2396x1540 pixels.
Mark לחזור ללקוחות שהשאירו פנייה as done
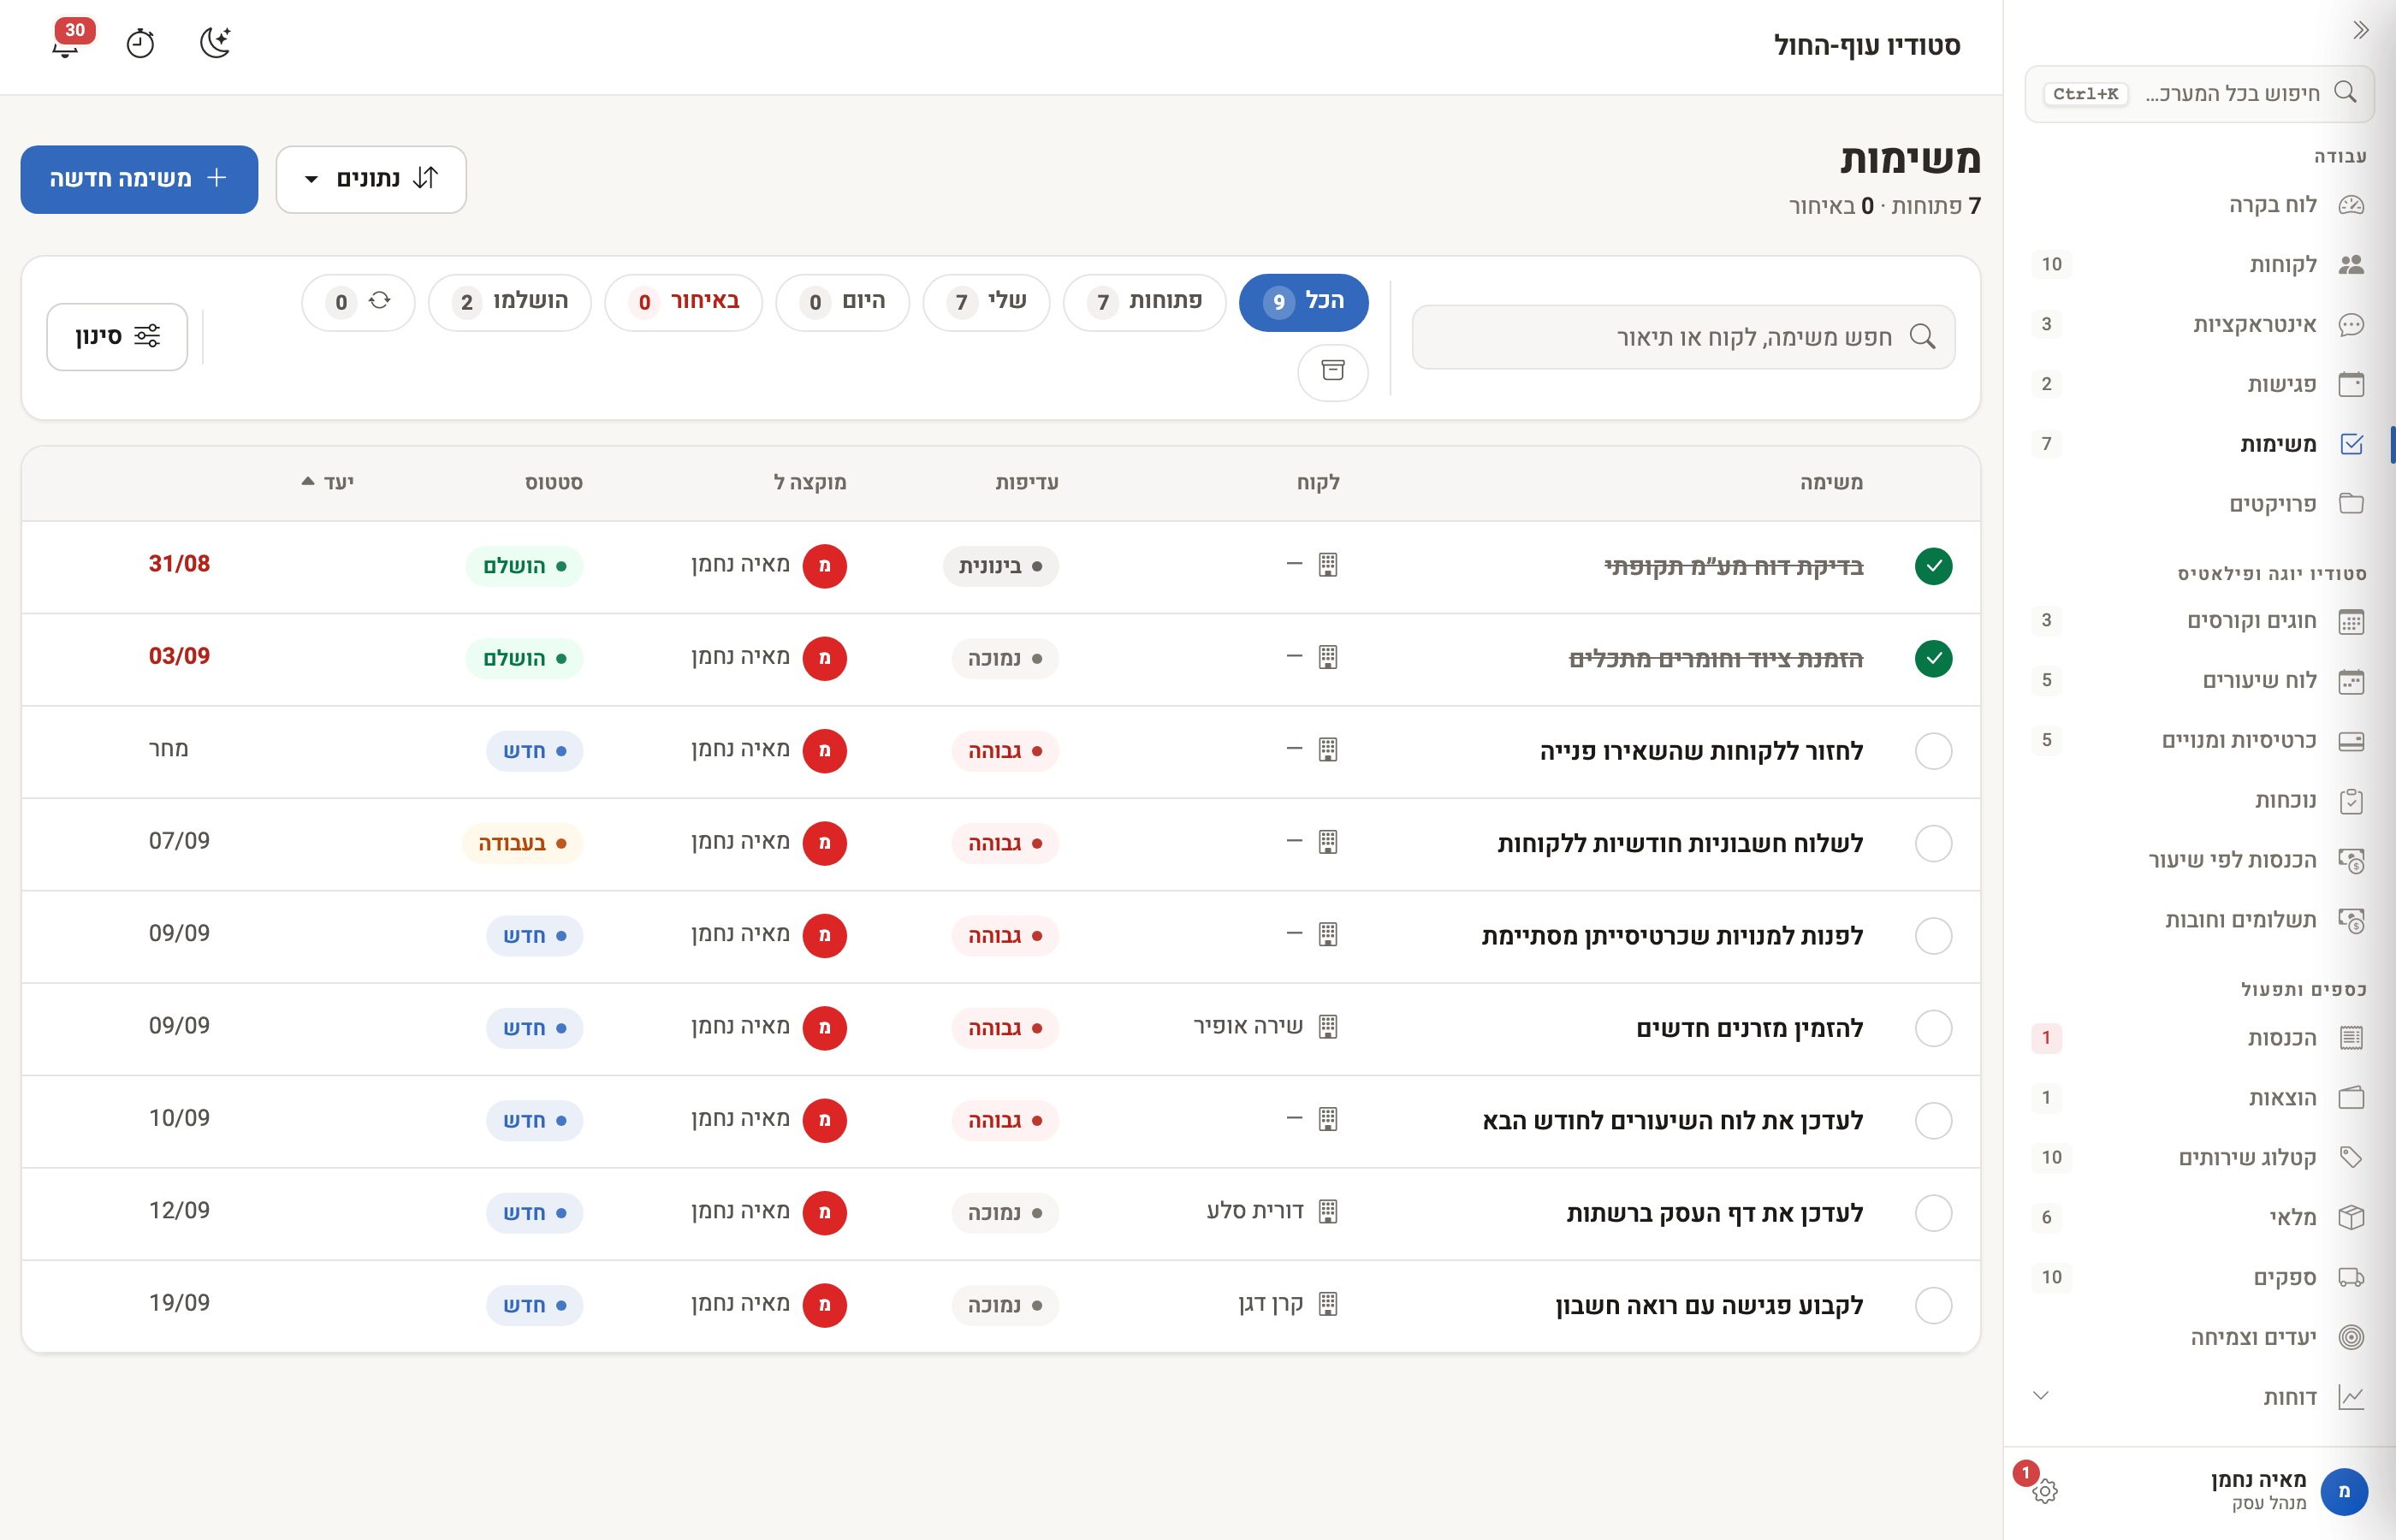click(x=1933, y=751)
